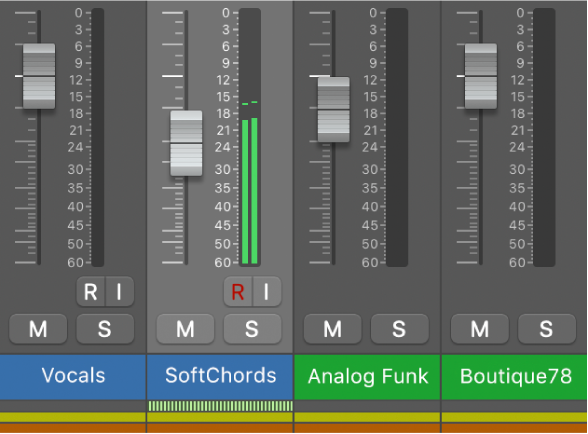Viewport: 588px width, 434px height.
Task: Toggle input monitoring on SoftChords channel
Action: tap(267, 291)
